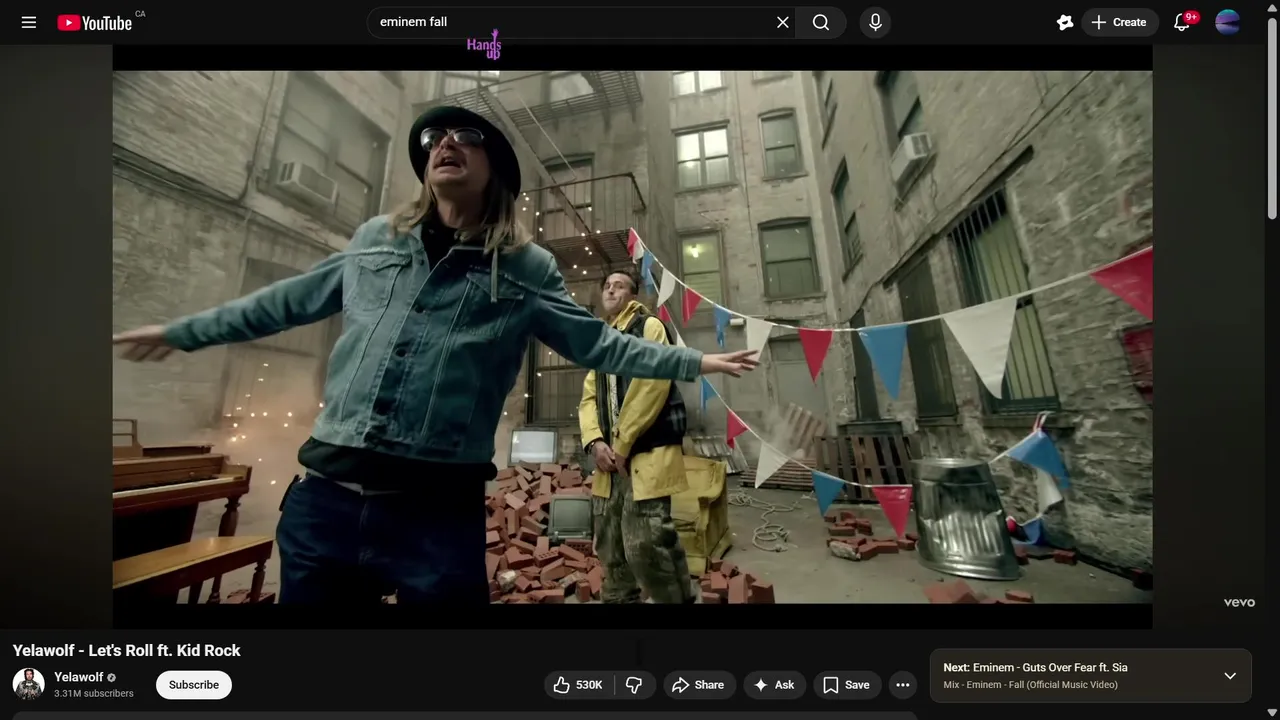Image resolution: width=1280 pixels, height=720 pixels.
Task: Click the '3.31M subscribers' text
Action: [x=94, y=693]
